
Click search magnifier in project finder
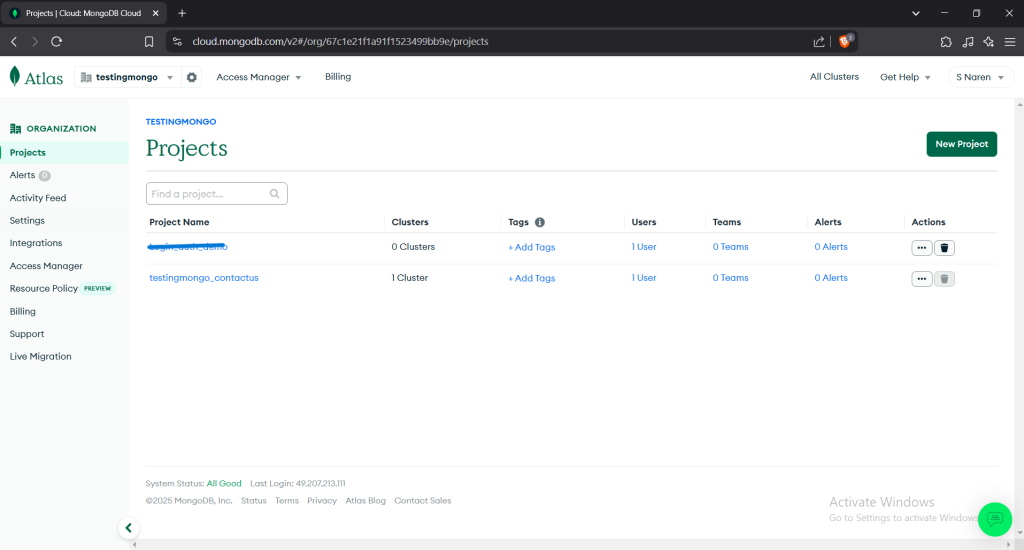pyautogui.click(x=274, y=194)
